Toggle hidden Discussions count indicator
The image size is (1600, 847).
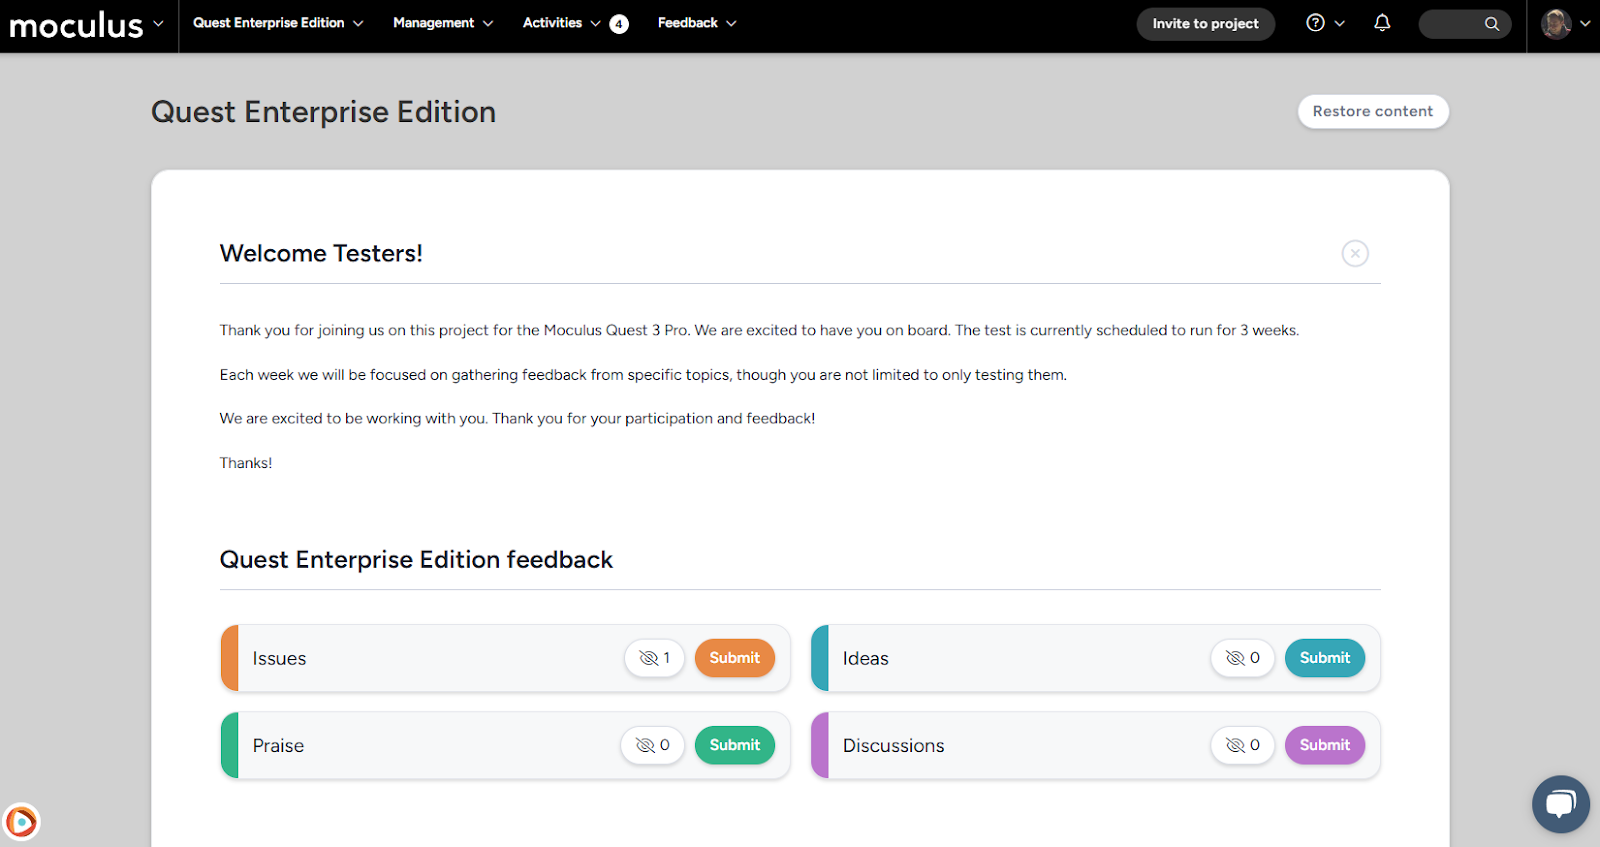point(1242,745)
